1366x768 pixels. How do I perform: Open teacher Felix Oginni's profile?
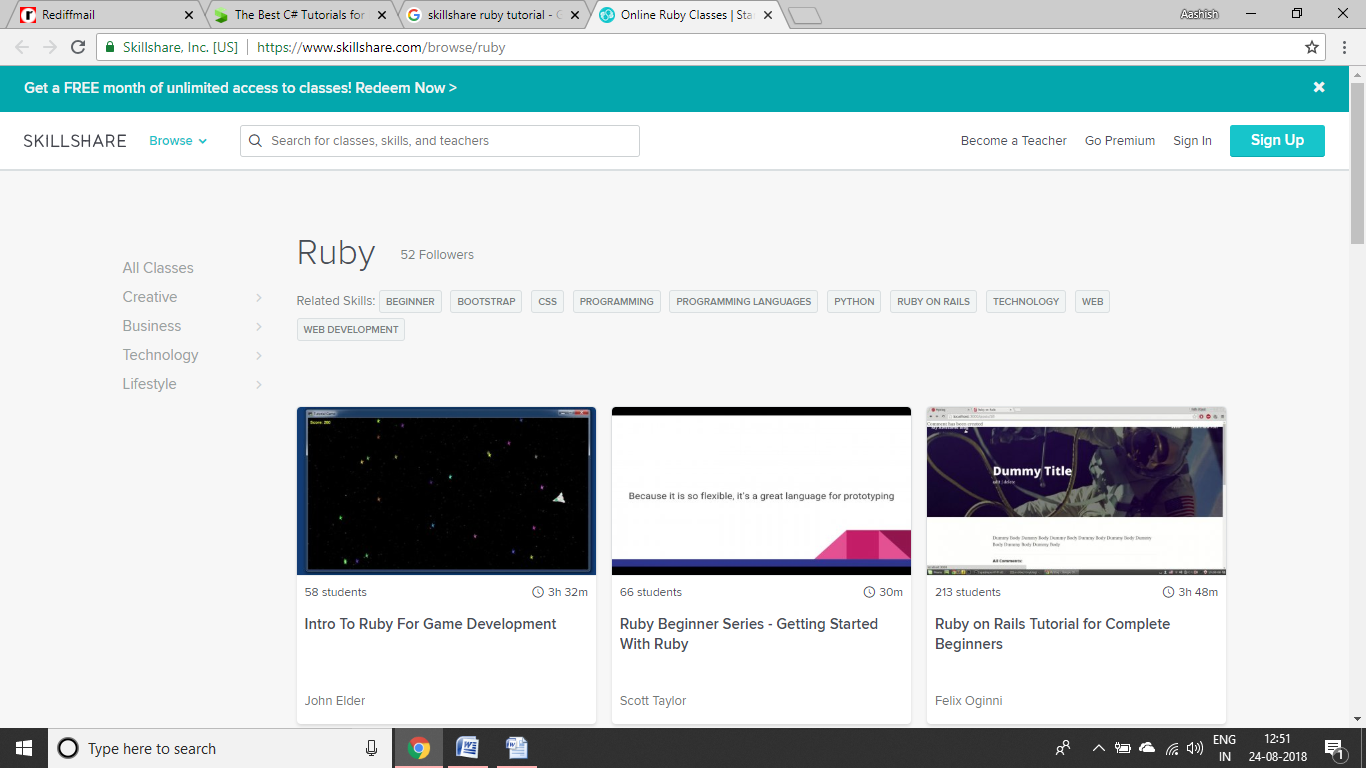pyautogui.click(x=969, y=701)
